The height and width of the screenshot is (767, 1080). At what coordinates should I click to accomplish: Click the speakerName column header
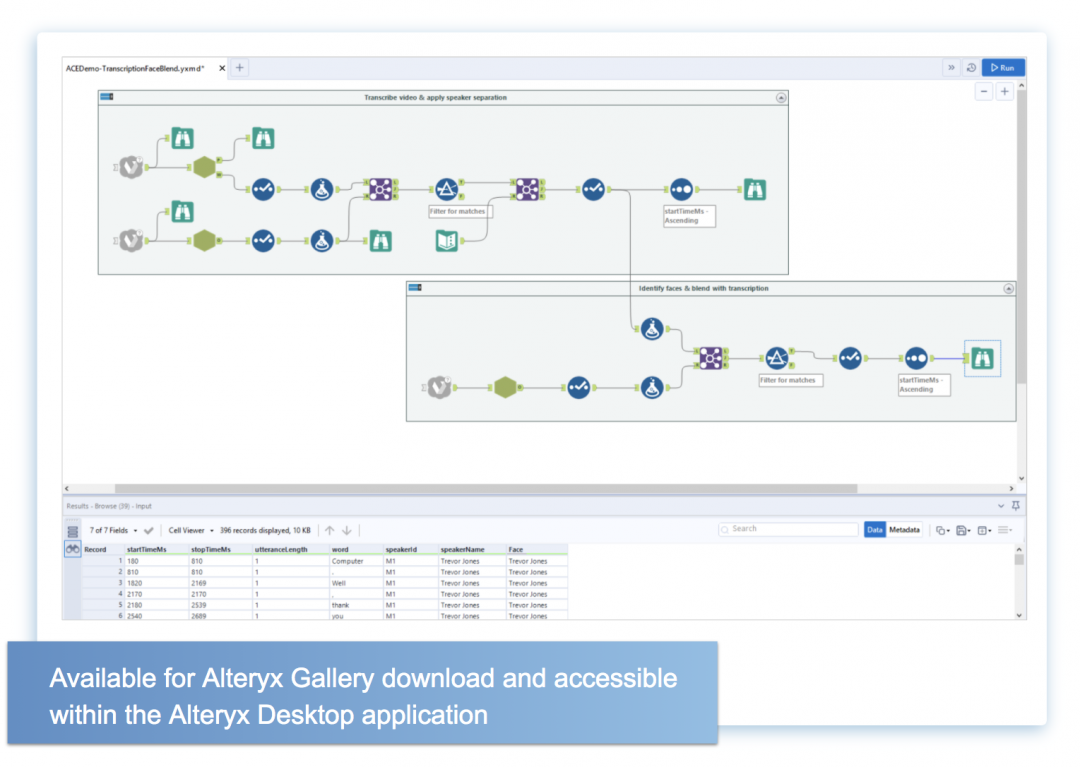click(x=472, y=549)
